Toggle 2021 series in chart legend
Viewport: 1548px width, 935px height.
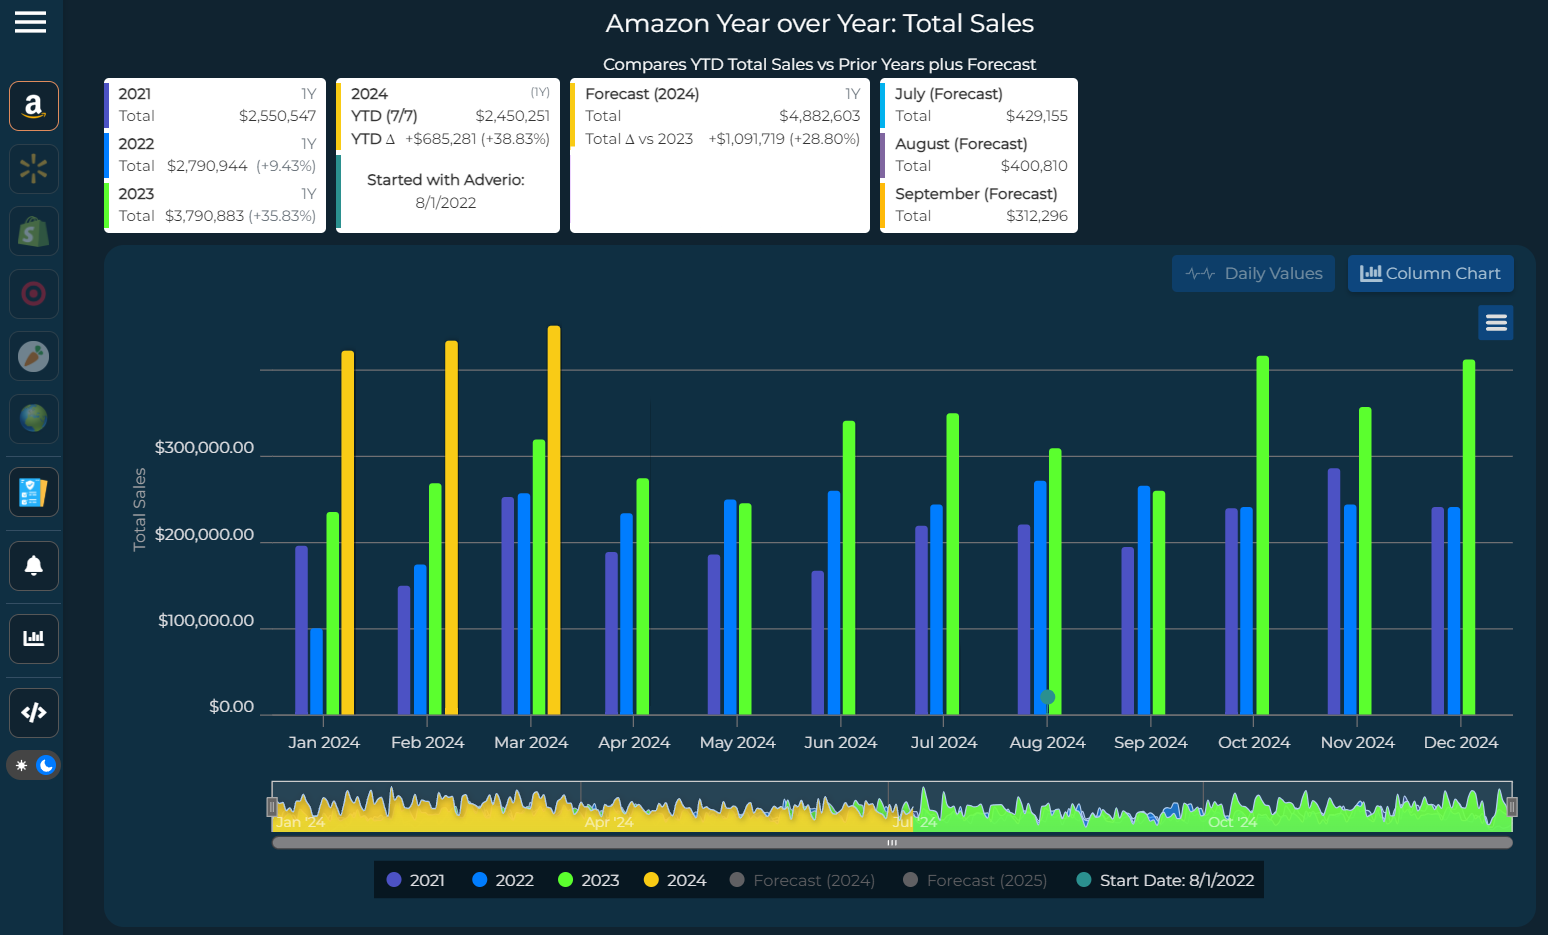[416, 880]
